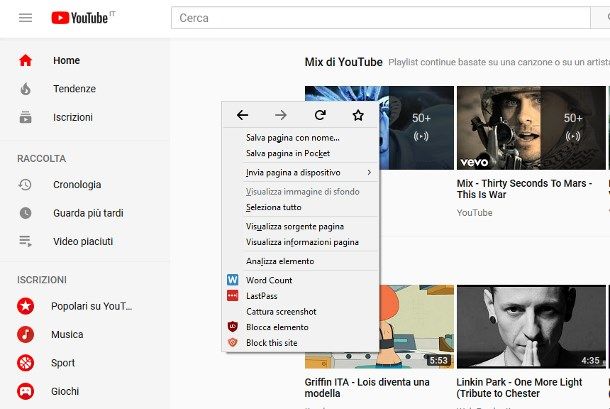Choose Cattura screenshot entry

(281, 311)
